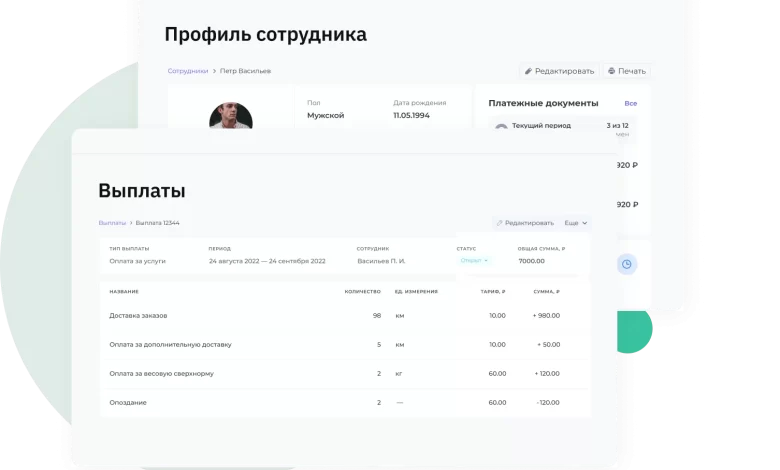This screenshot has height=470, width=780.
Task: Select the Текущий период row
Action: click(562, 127)
